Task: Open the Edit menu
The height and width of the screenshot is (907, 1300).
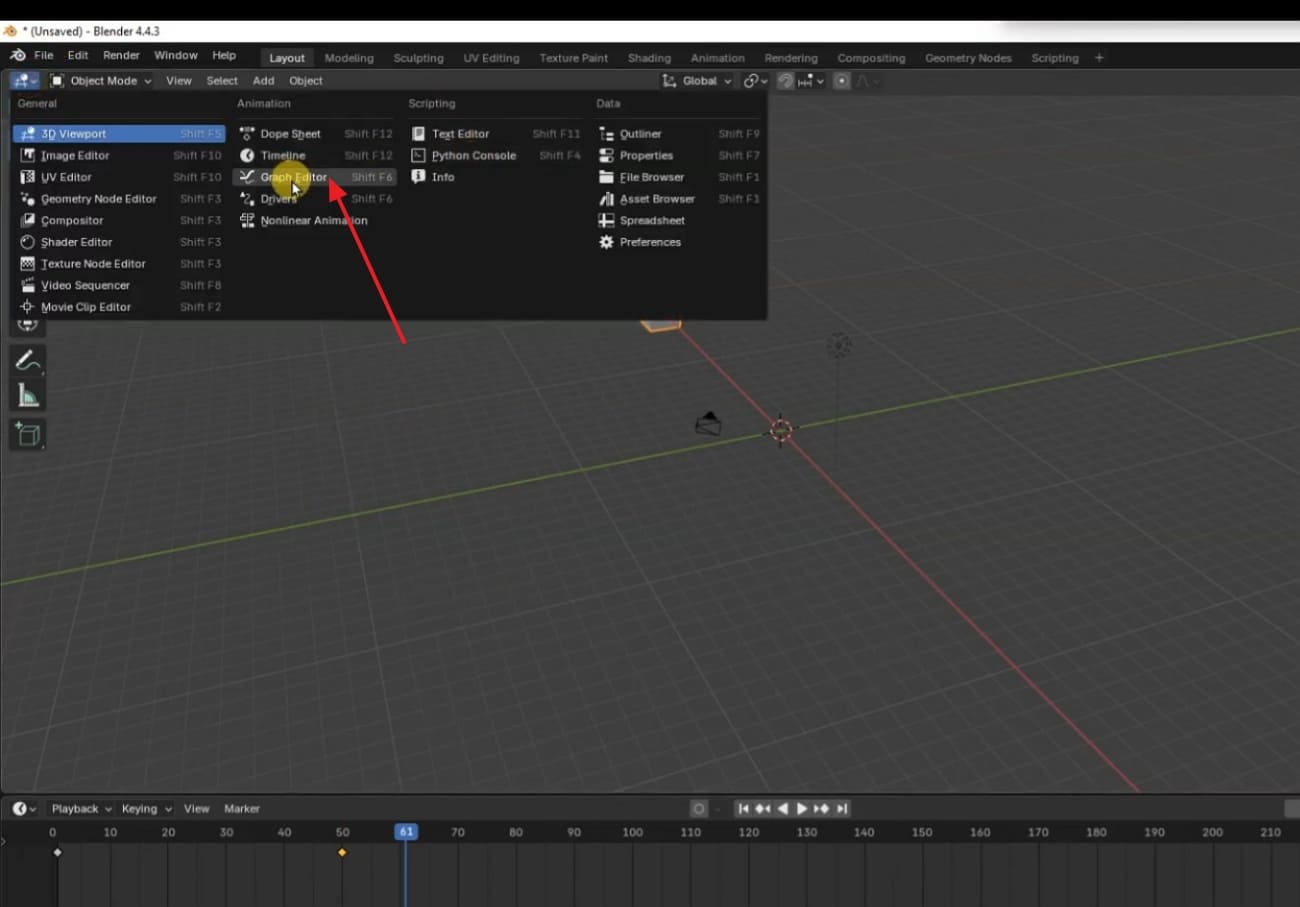Action: [x=78, y=56]
